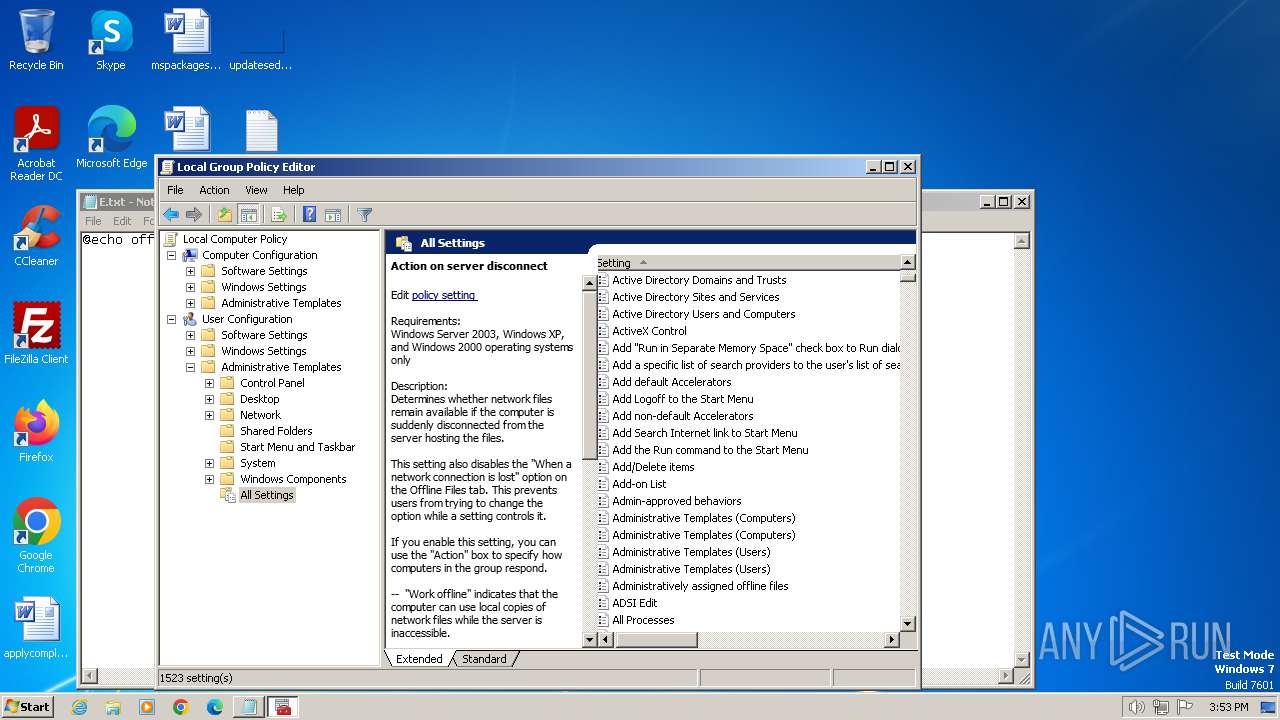Open Skype desktop shortcut
Image resolution: width=1280 pixels, height=720 pixels.
pyautogui.click(x=110, y=40)
